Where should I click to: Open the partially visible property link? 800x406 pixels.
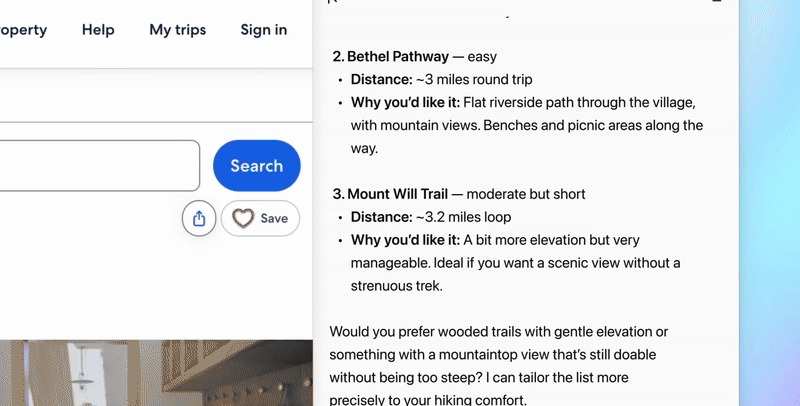click(23, 30)
